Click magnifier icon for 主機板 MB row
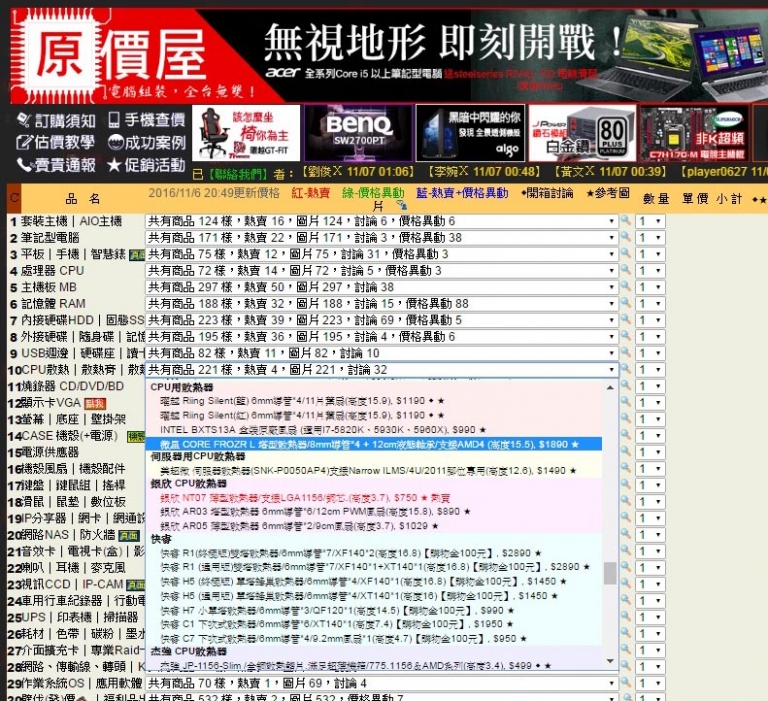768x701 pixels. (x=625, y=287)
